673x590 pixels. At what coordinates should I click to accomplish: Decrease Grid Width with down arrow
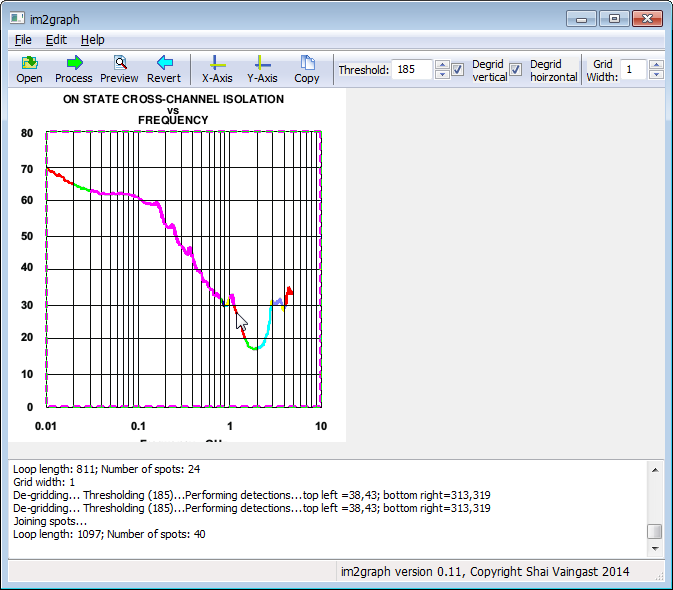click(x=656, y=75)
